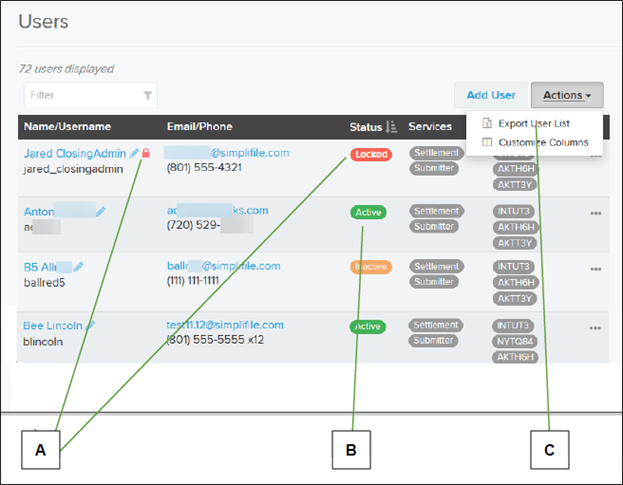
Task: Open the Bee Lincoln user link
Action: click(54, 325)
